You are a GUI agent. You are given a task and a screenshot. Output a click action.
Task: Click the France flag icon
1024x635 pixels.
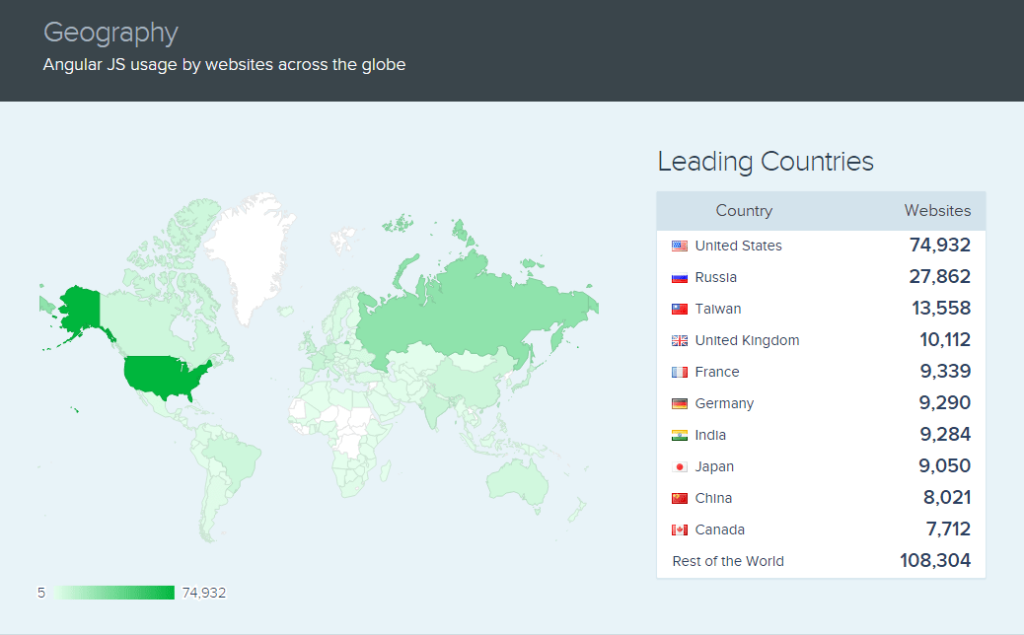[680, 372]
